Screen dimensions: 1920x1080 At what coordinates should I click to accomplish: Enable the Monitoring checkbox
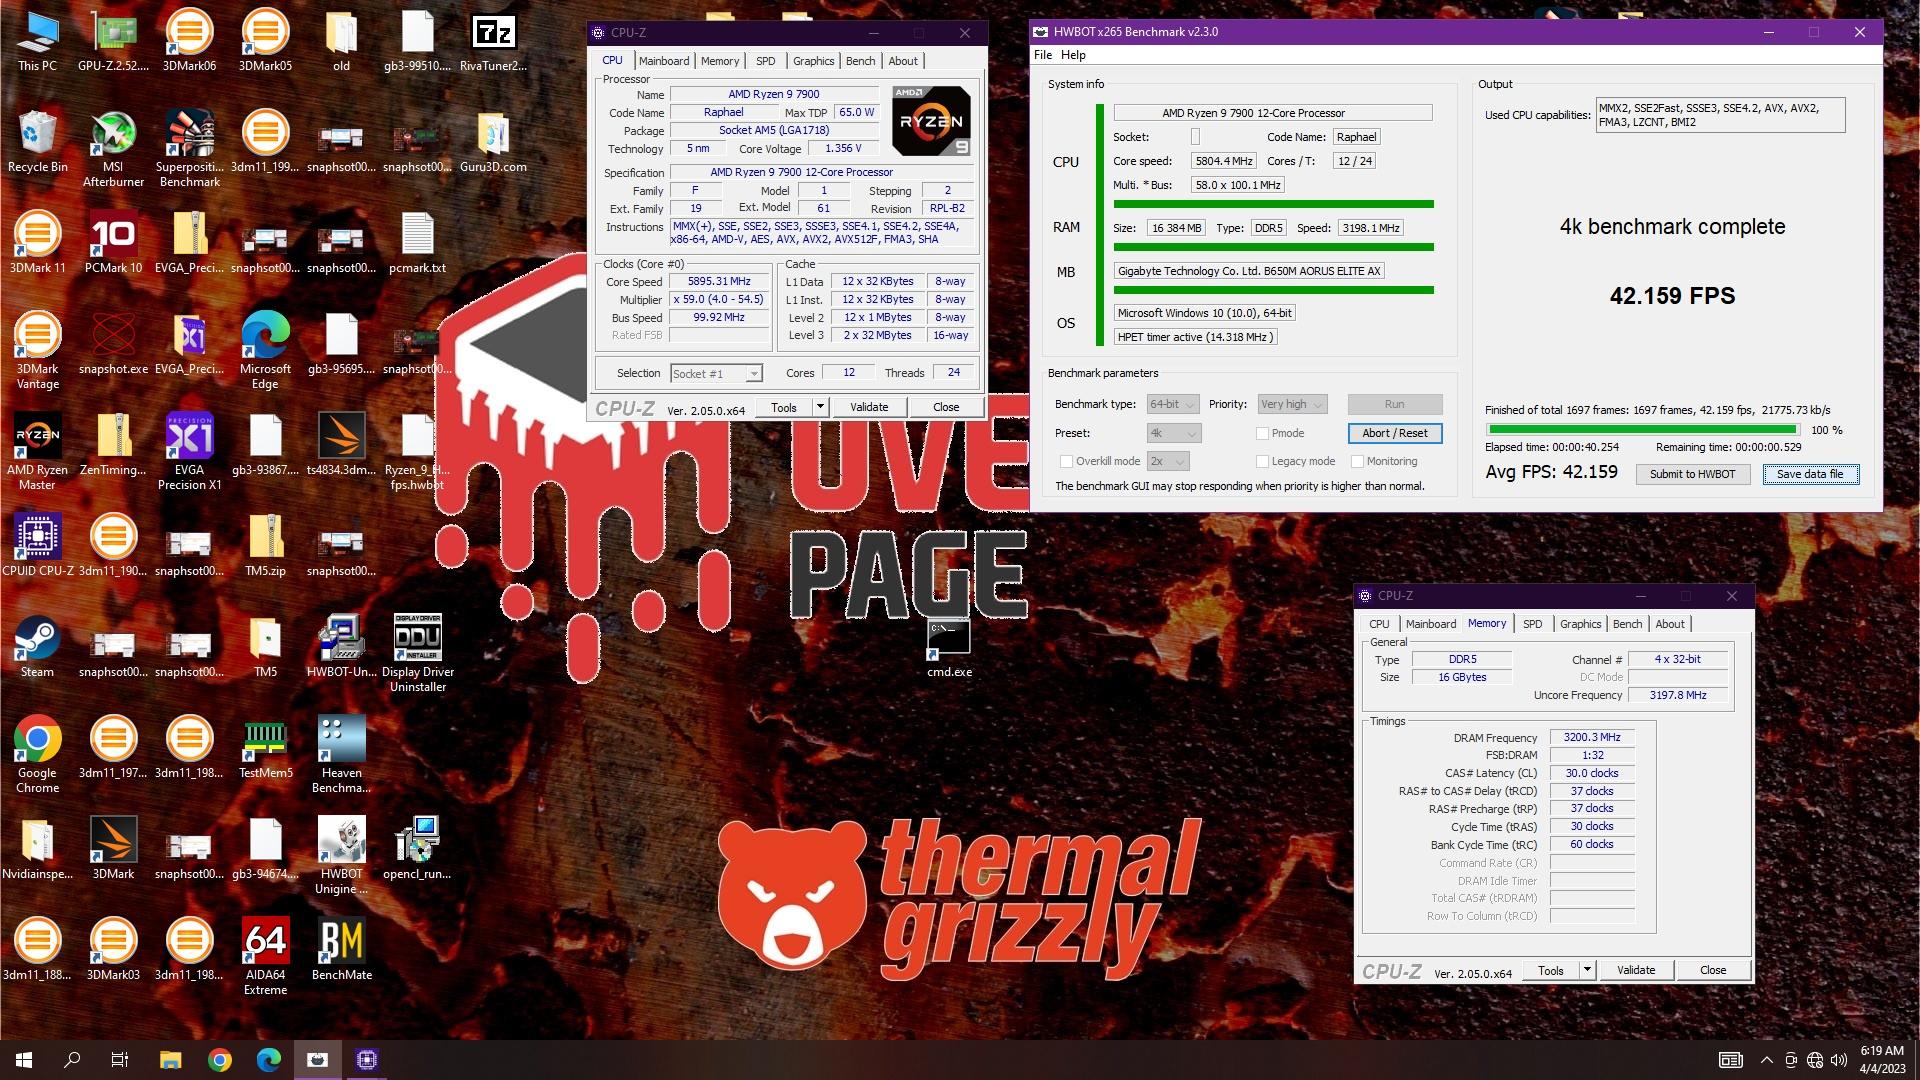pyautogui.click(x=1357, y=461)
